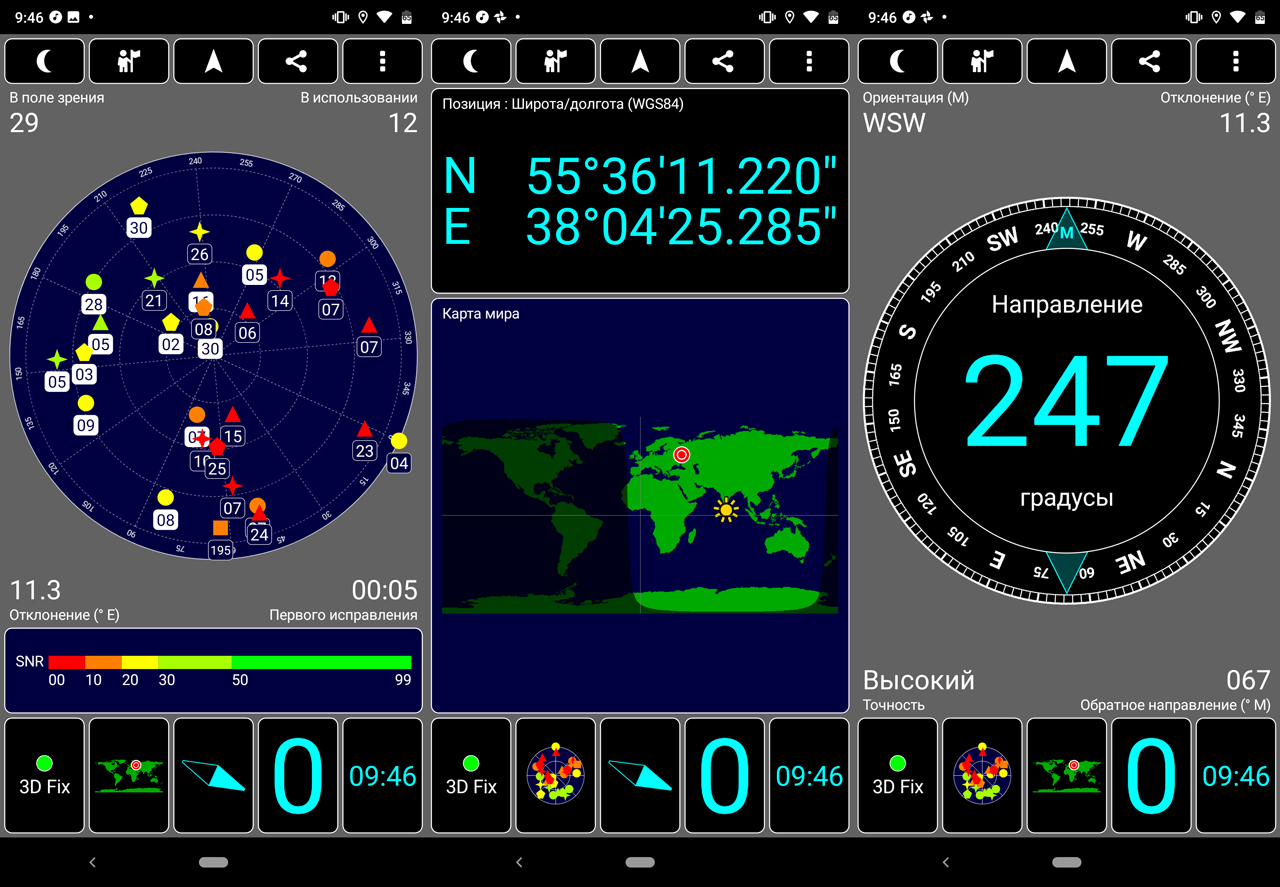The width and height of the screenshot is (1280, 887).
Task: Tap the M heading pointer on compass dial
Action: point(1066,231)
